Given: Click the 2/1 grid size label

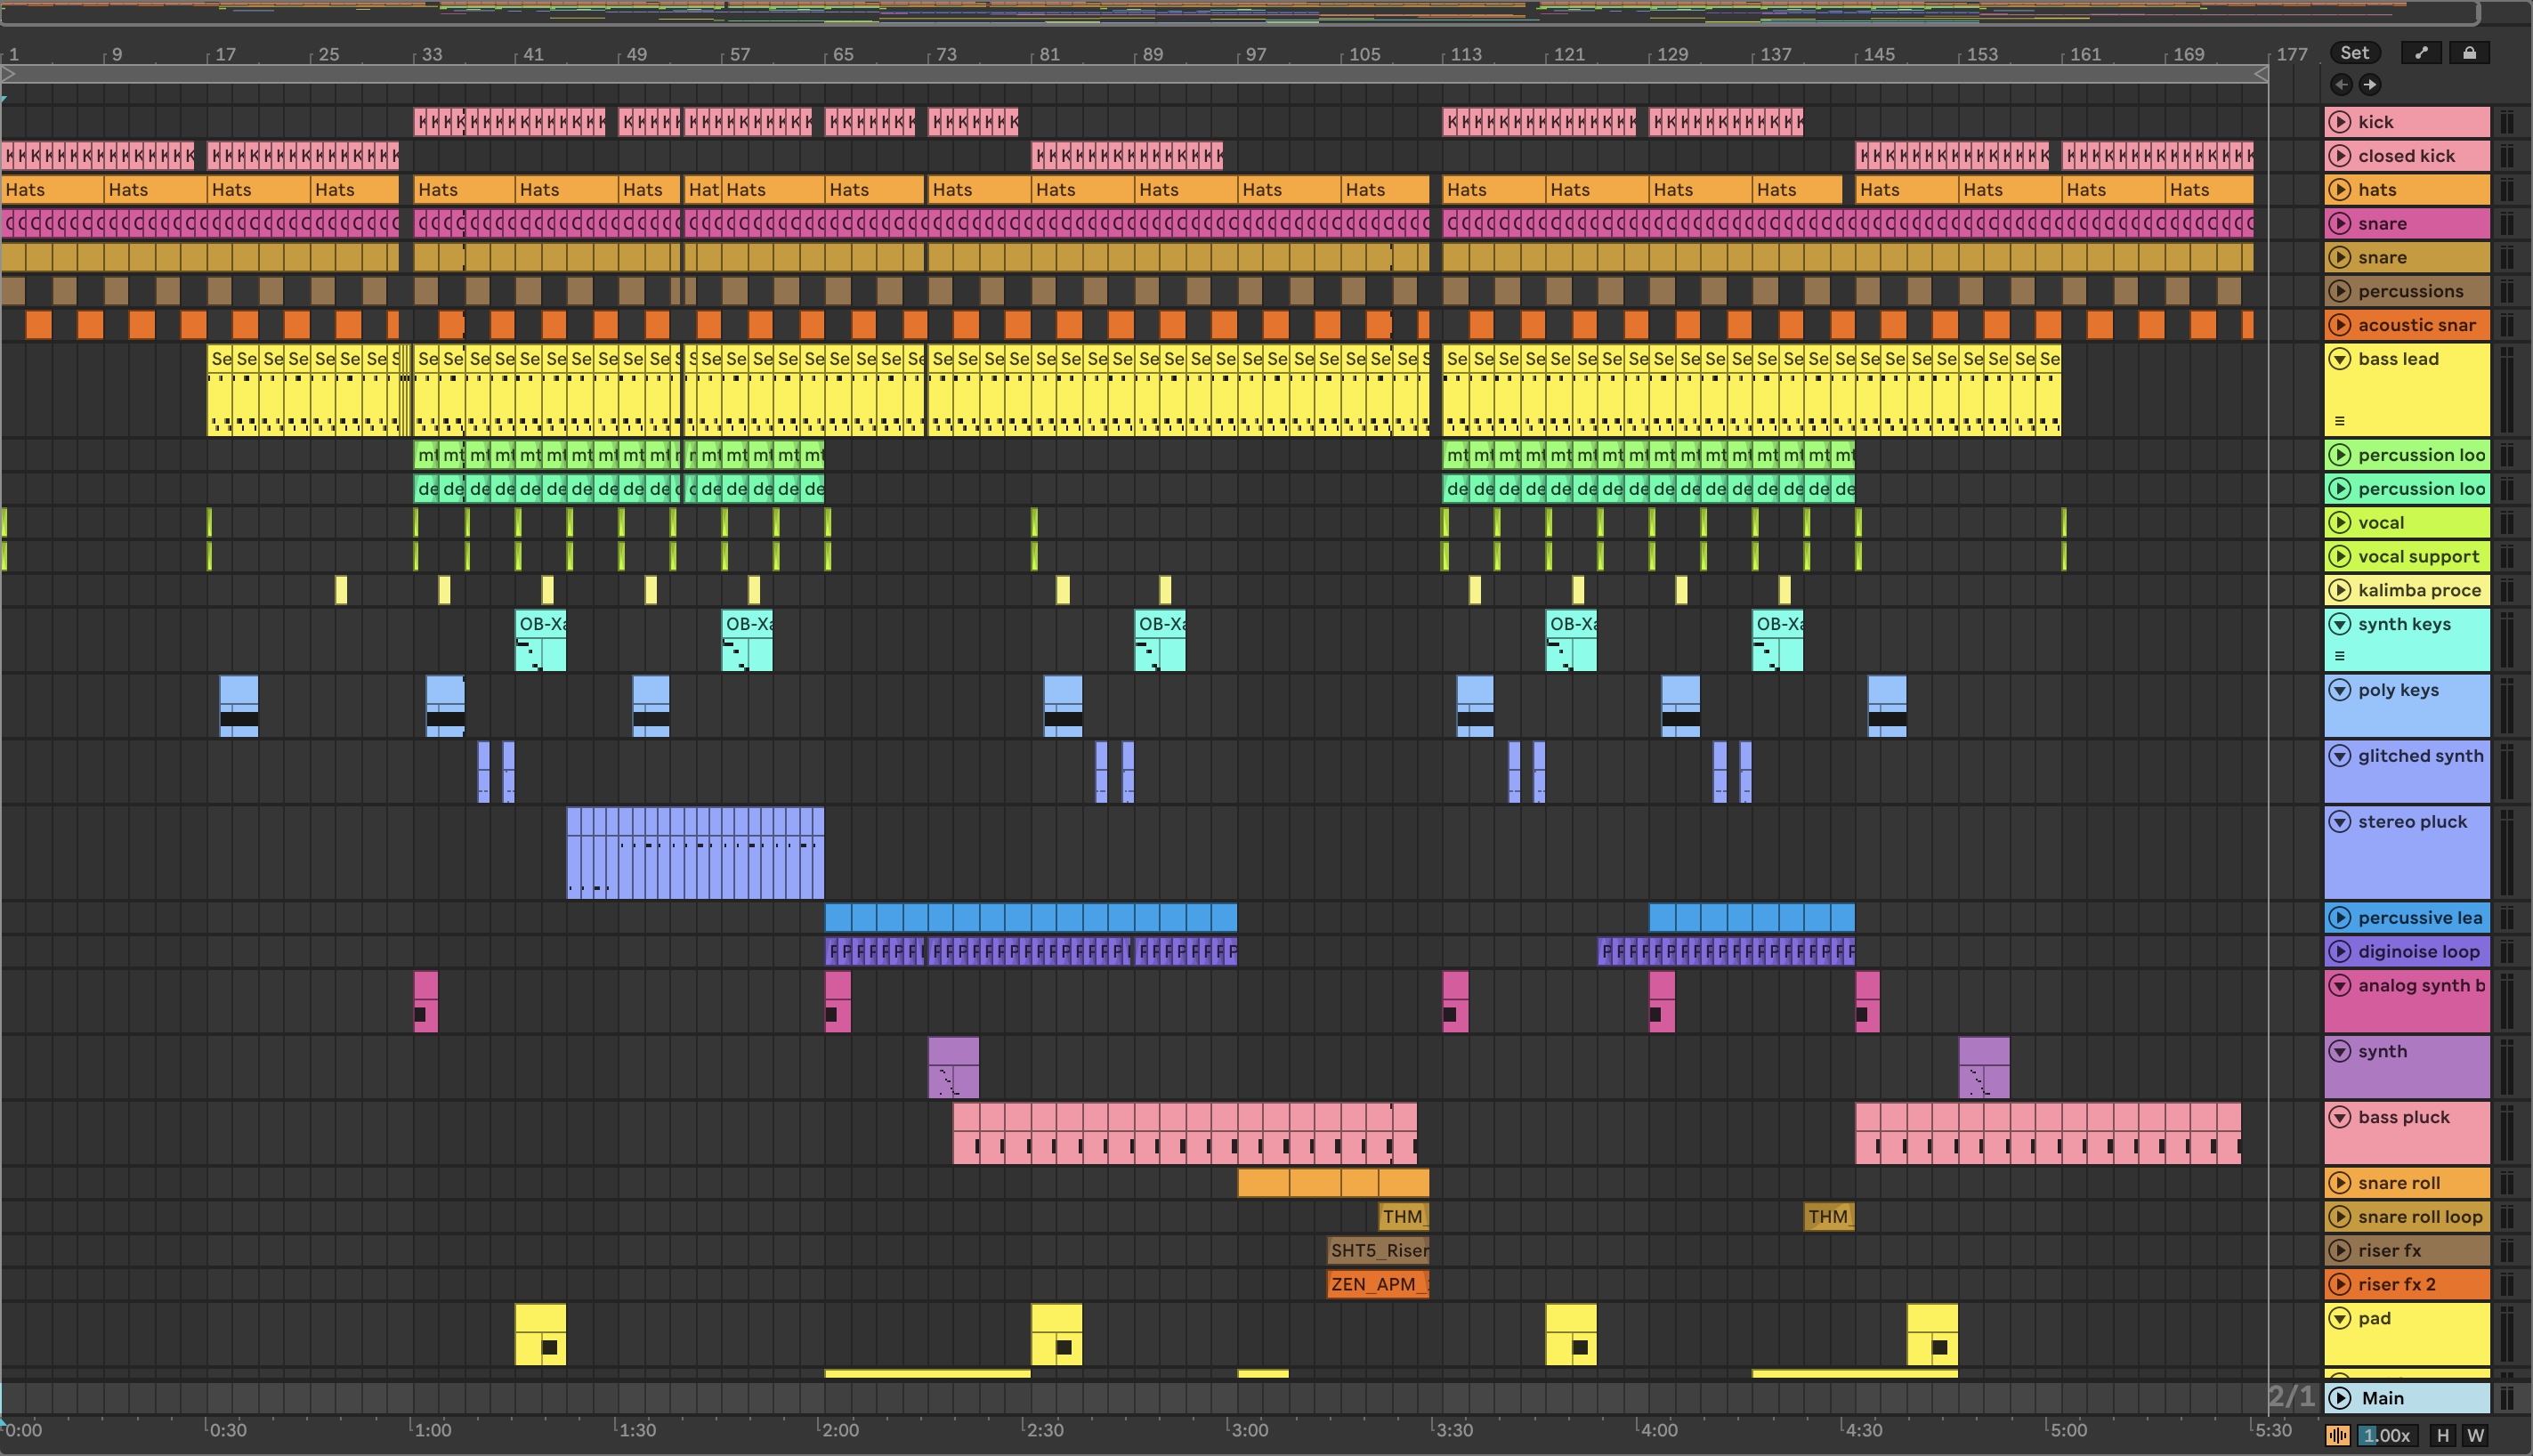Looking at the screenshot, I should point(2290,1396).
